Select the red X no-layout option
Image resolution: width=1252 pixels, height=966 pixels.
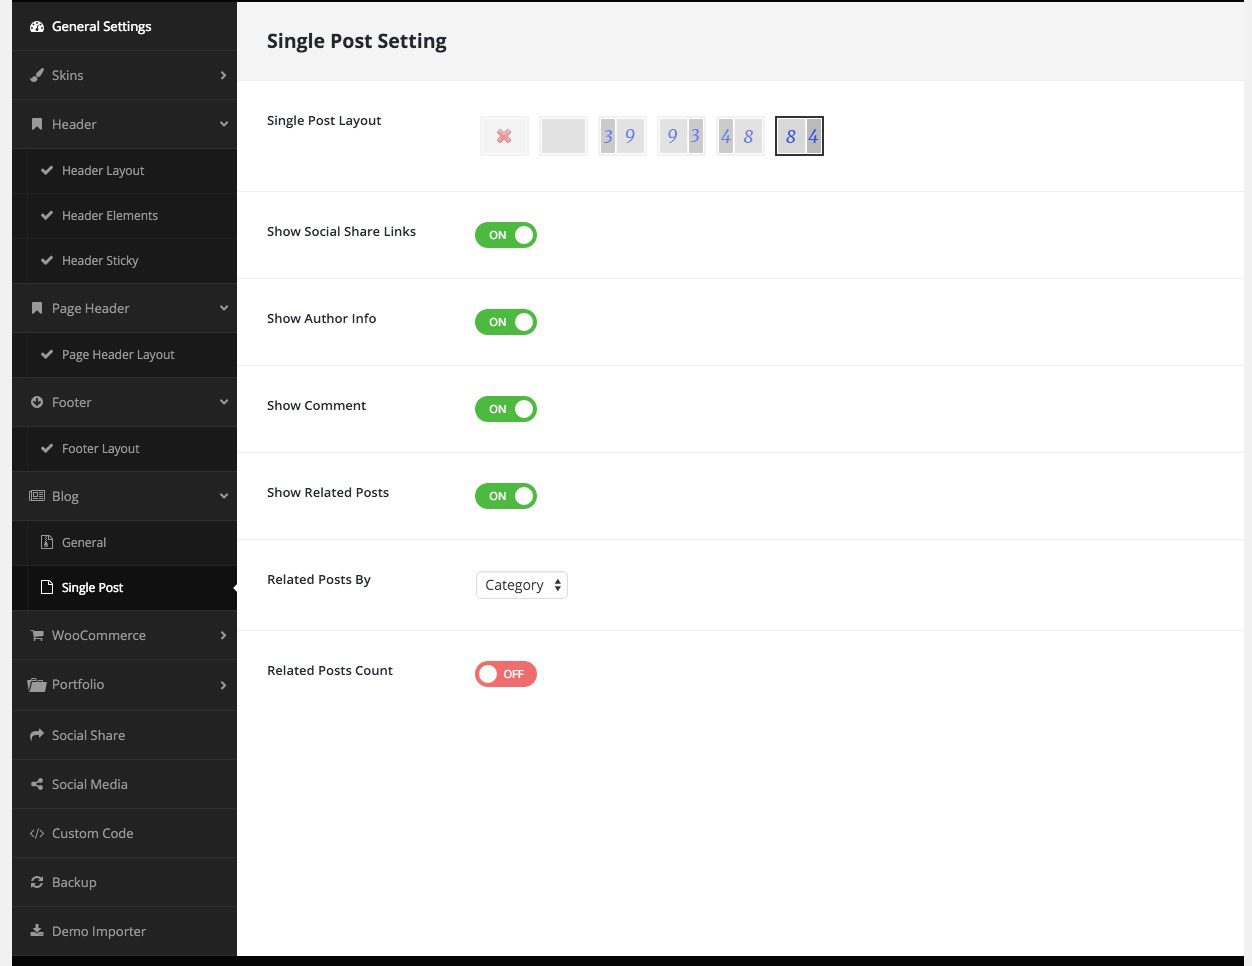coord(504,136)
